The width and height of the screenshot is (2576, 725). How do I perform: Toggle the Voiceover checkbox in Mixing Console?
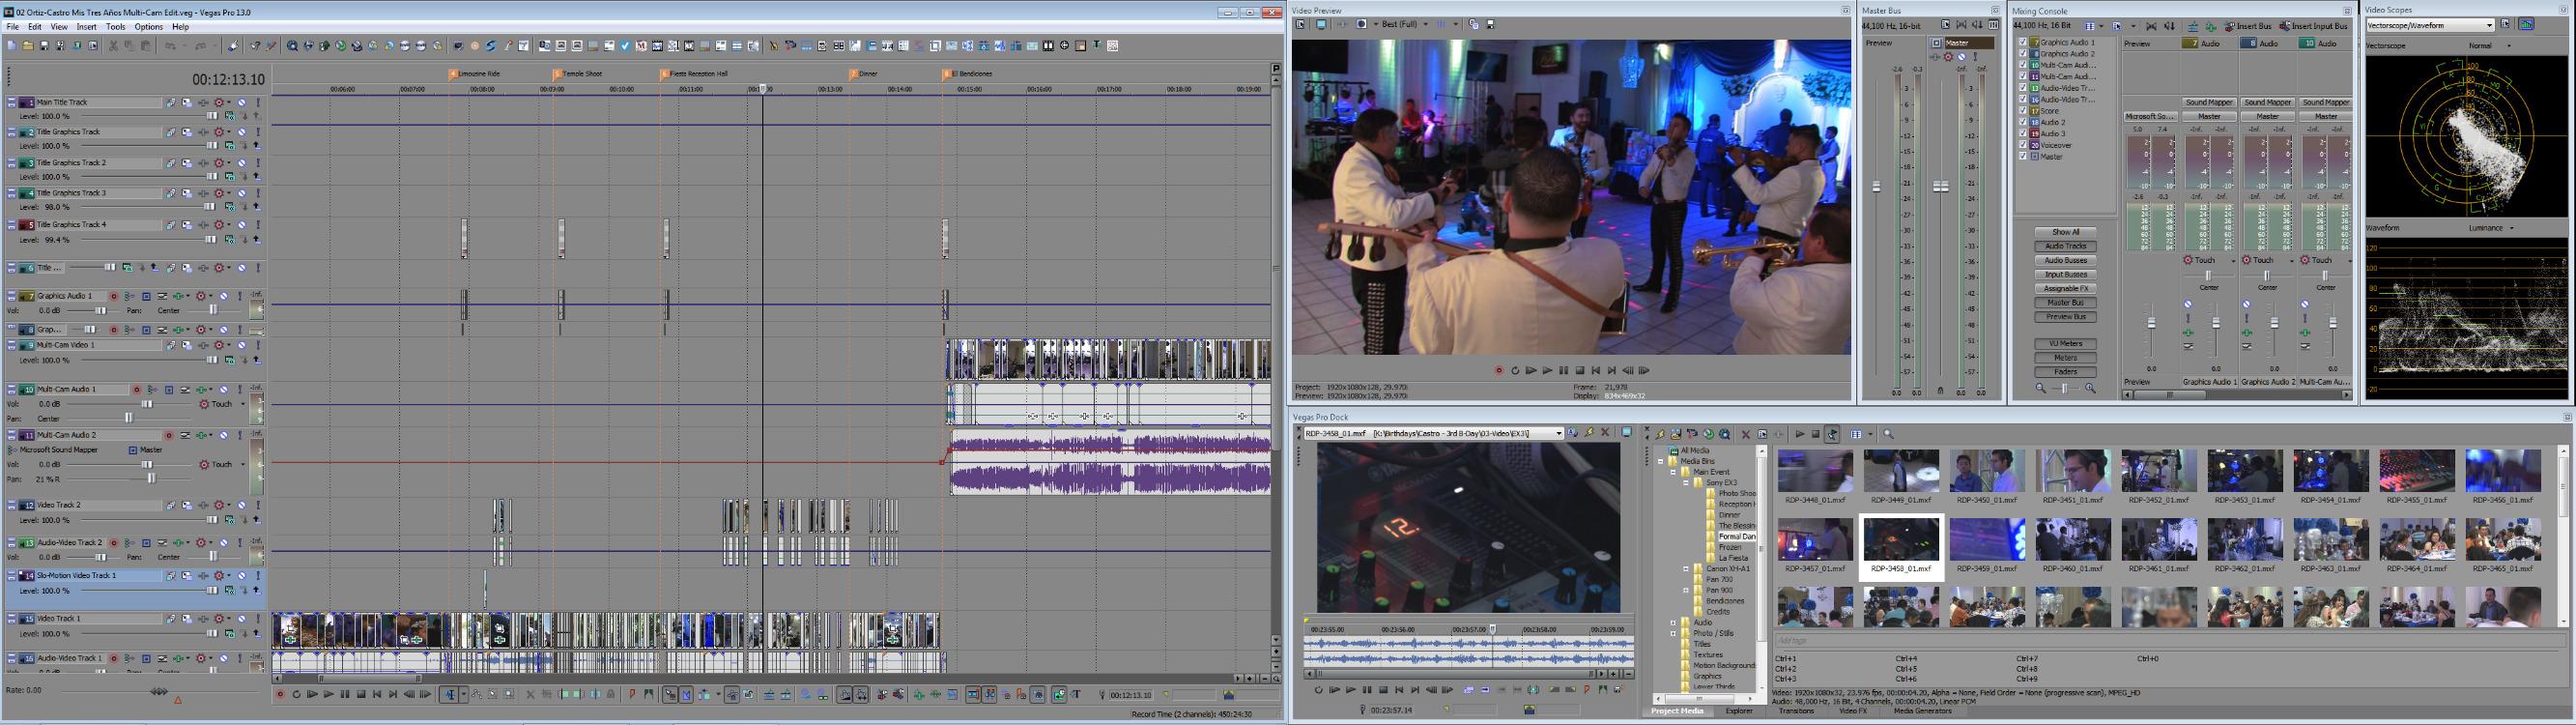tap(2022, 145)
